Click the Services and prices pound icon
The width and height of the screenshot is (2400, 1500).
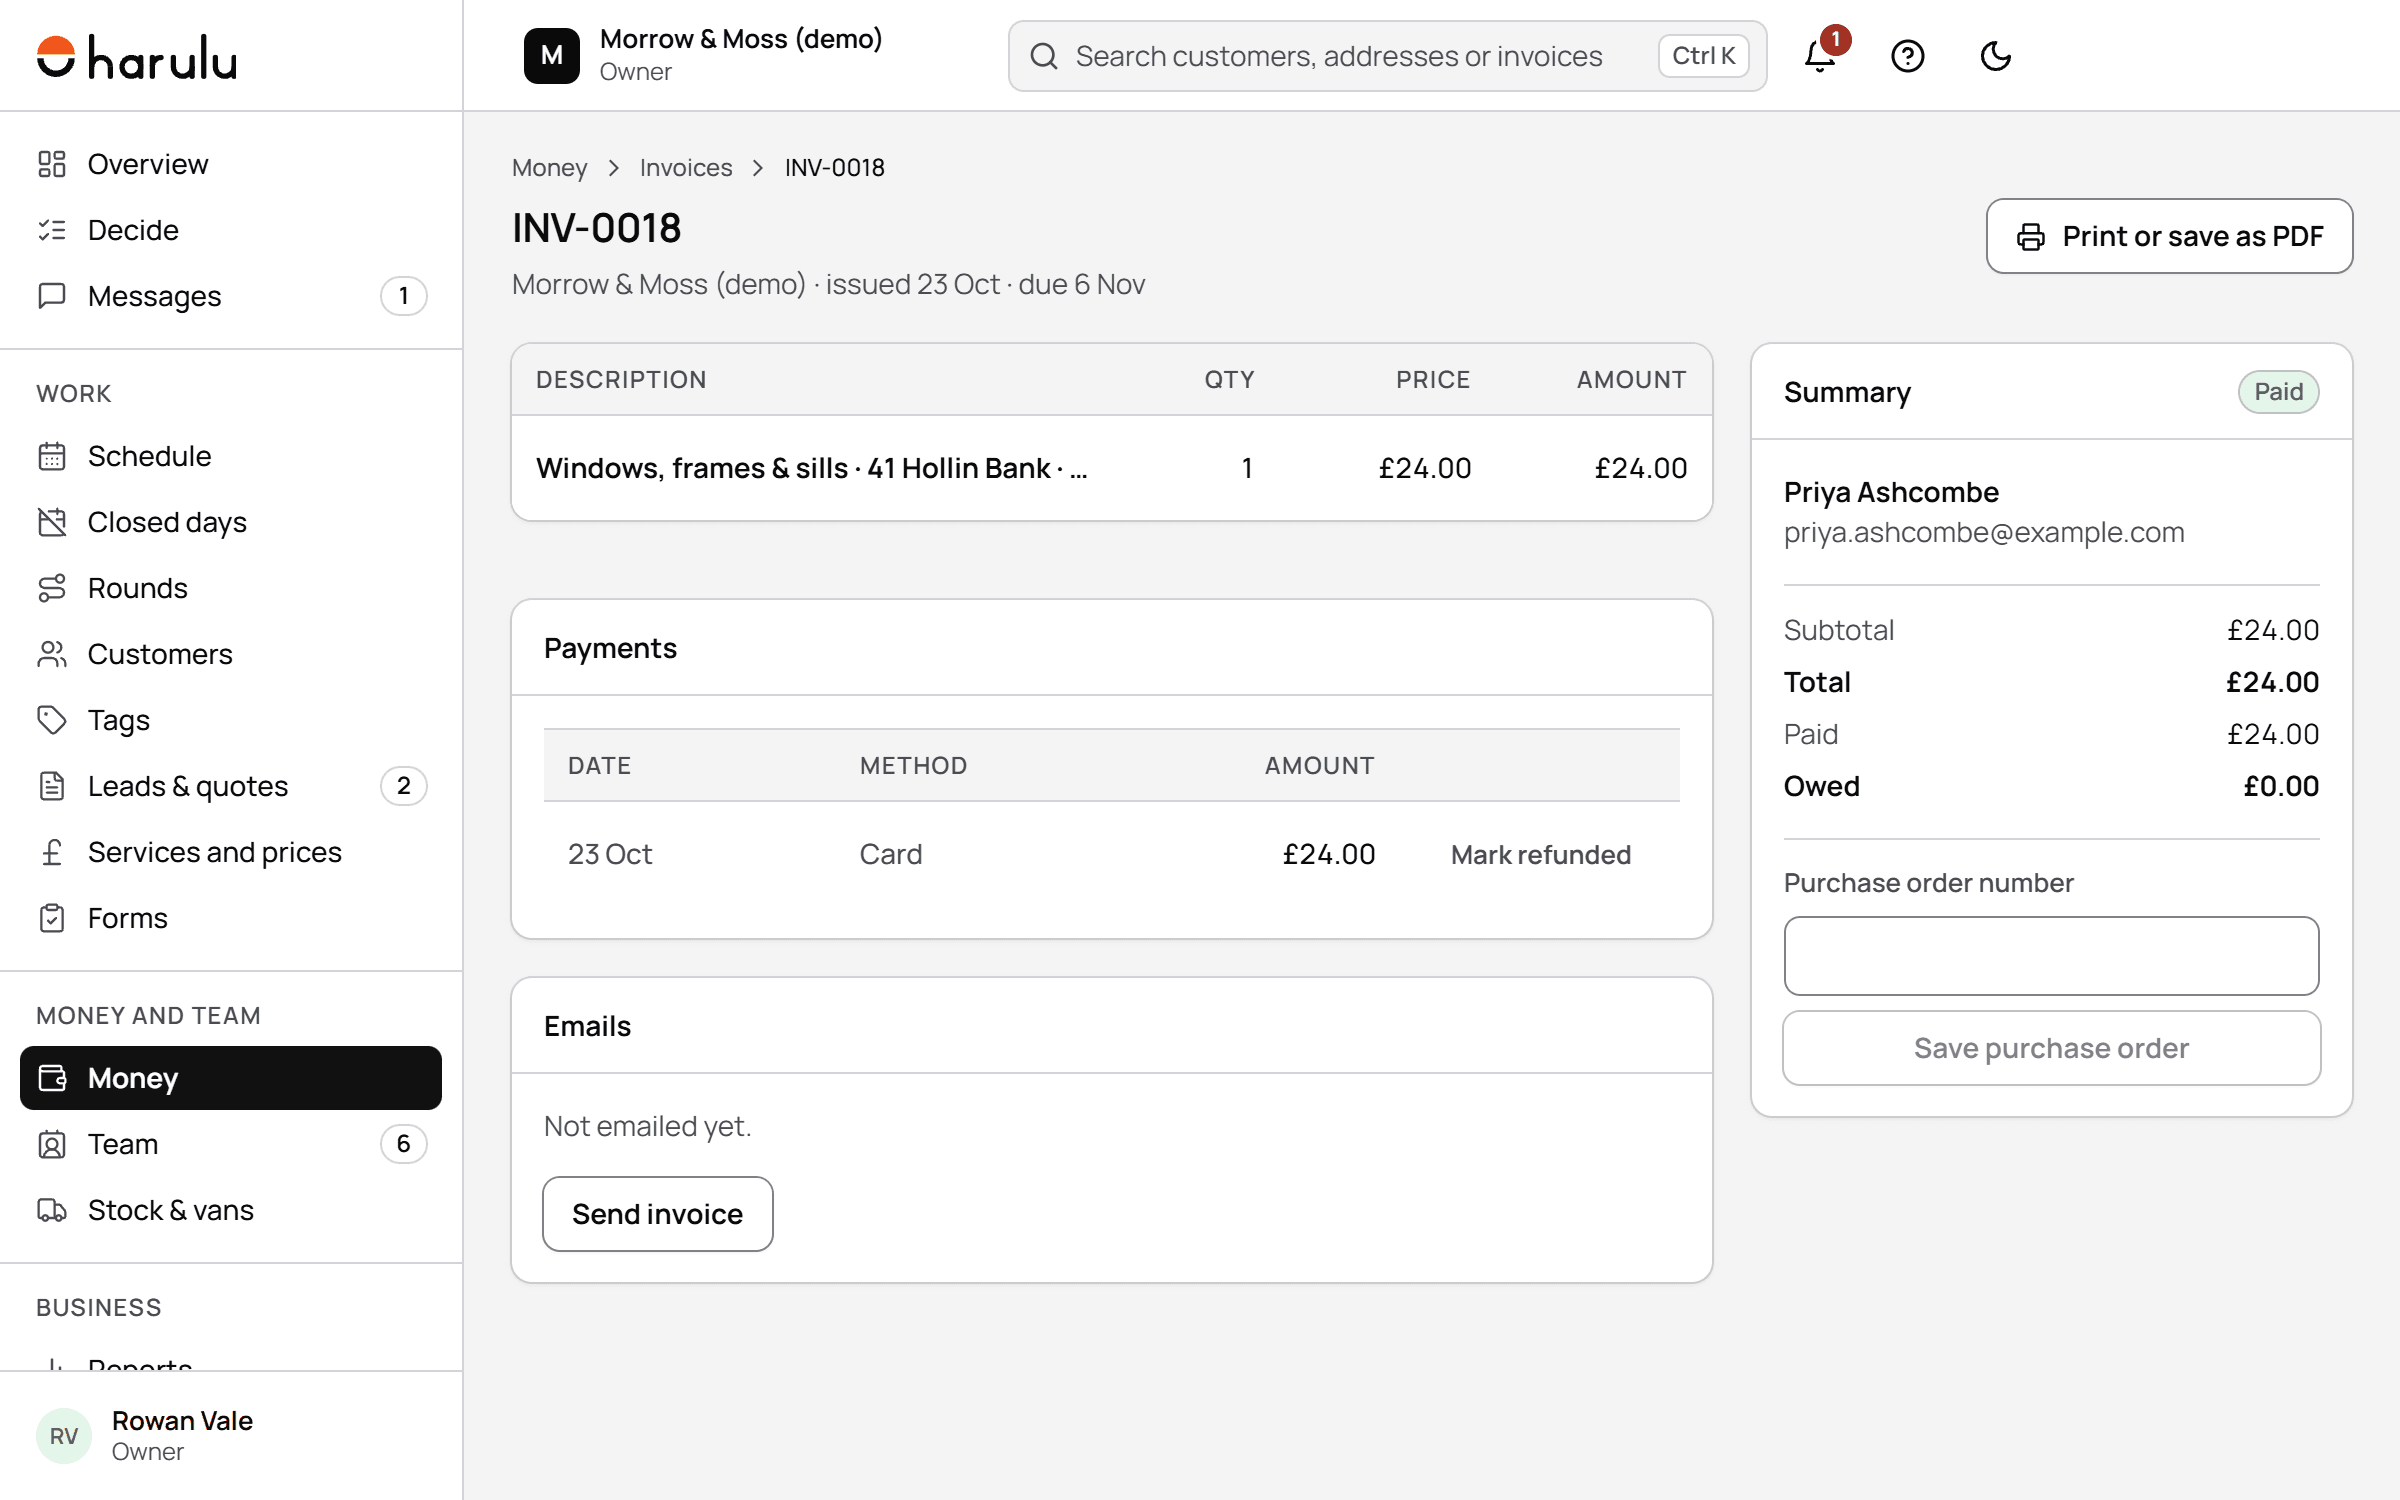point(52,852)
